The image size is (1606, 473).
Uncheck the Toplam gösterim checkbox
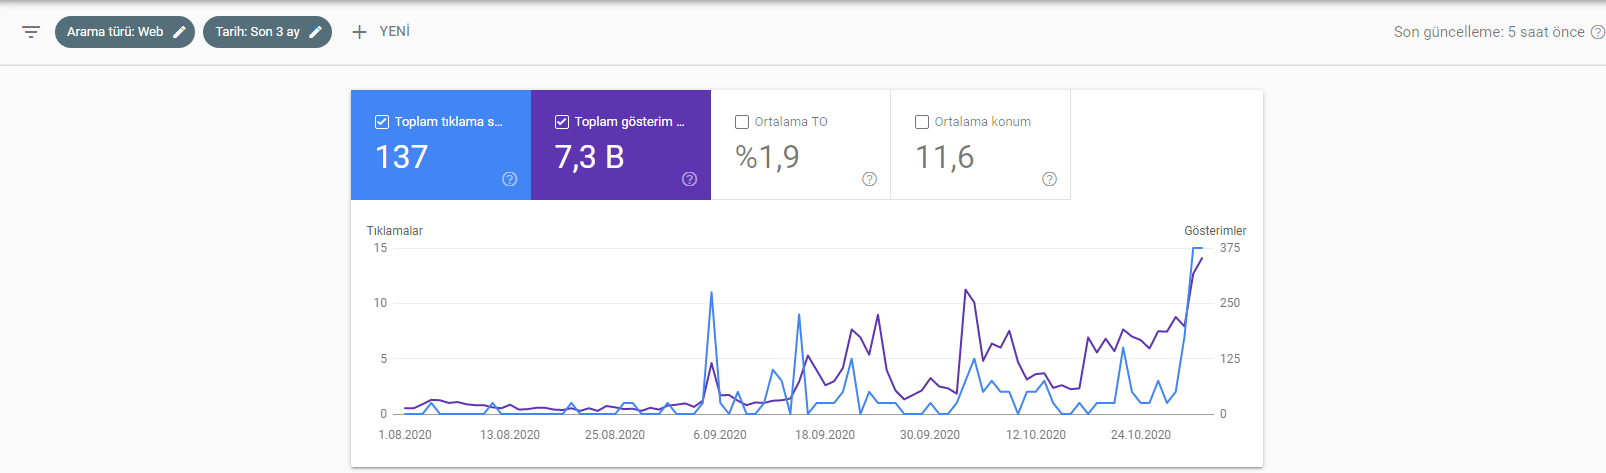coord(562,122)
